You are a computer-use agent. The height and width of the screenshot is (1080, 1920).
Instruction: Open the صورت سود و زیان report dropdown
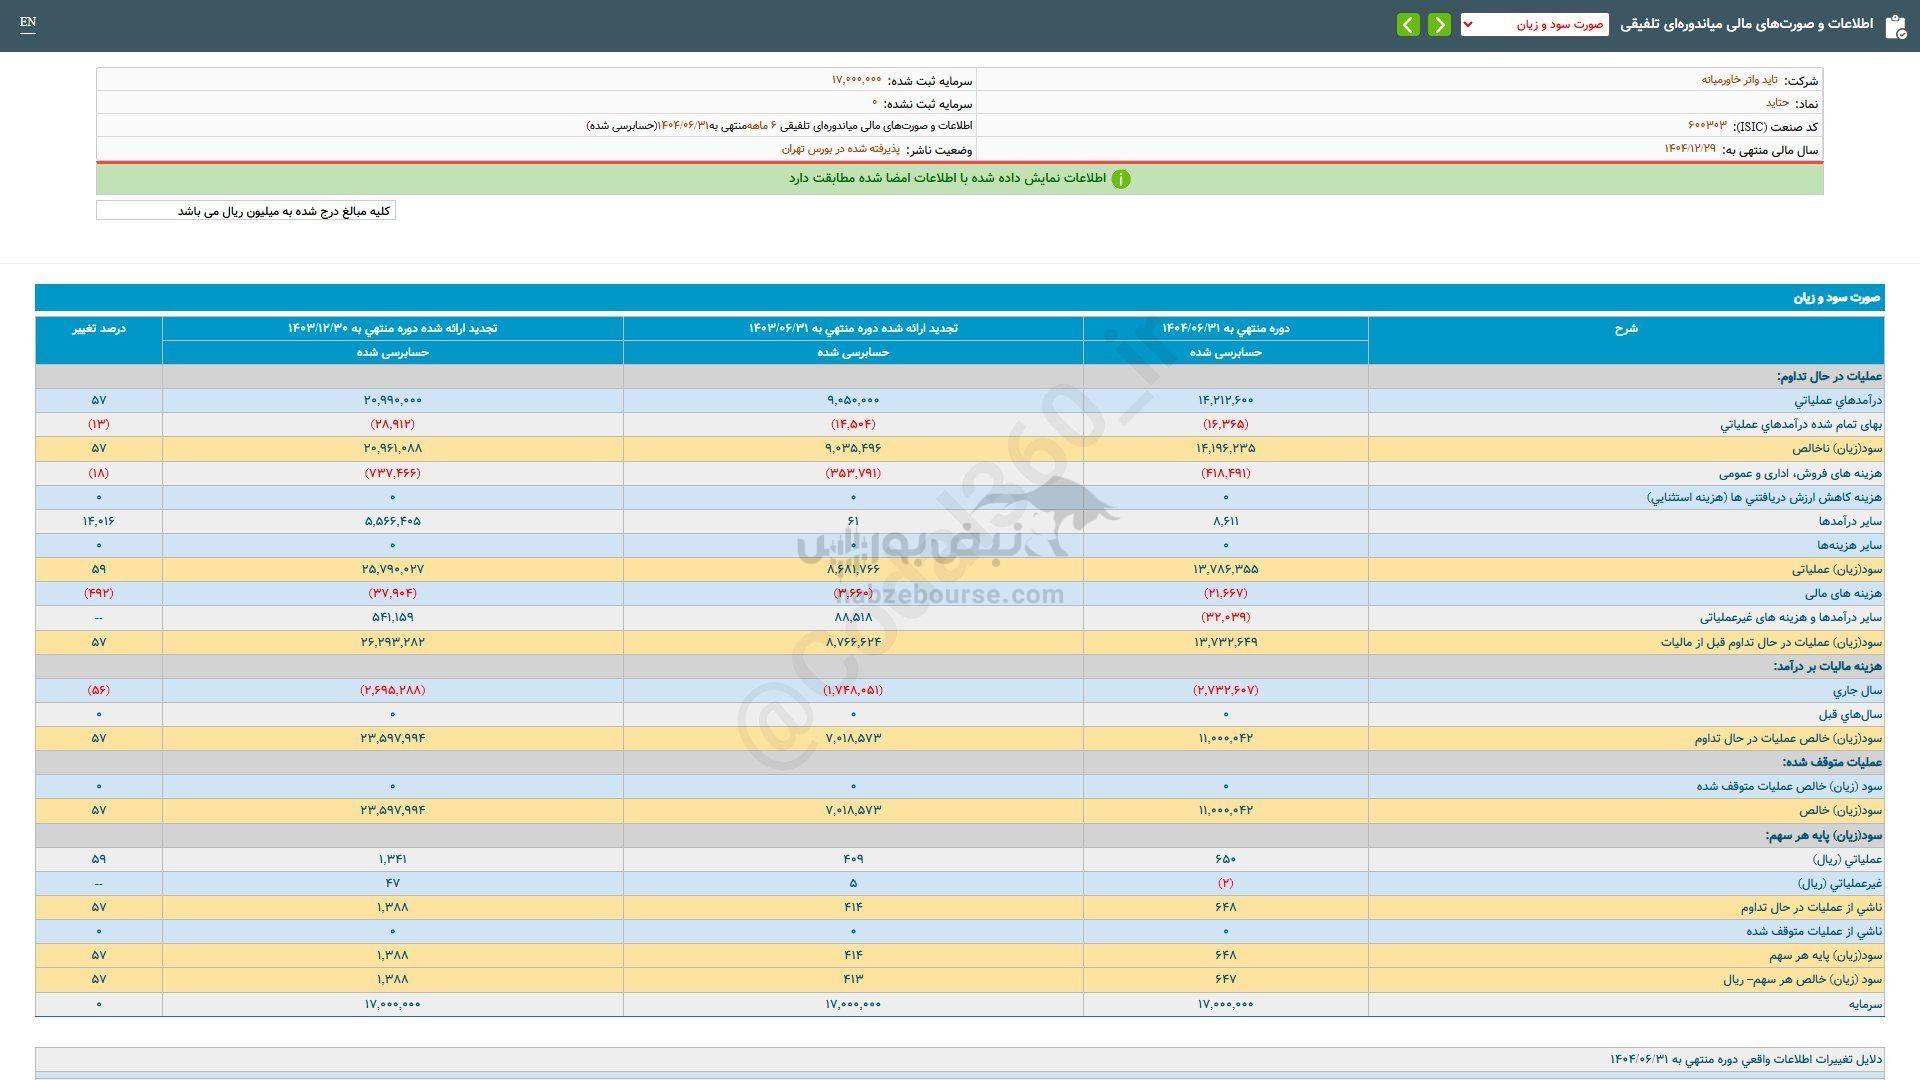[x=1534, y=25]
